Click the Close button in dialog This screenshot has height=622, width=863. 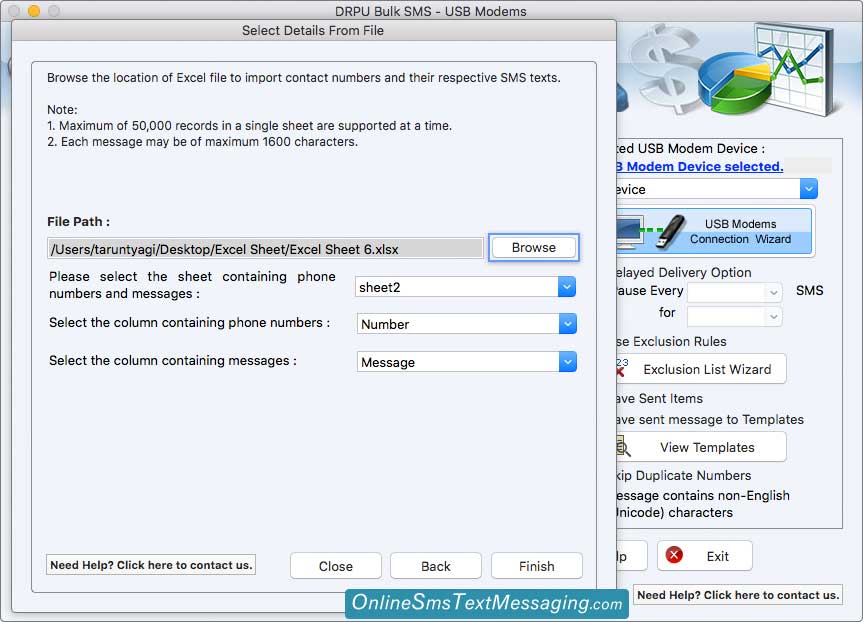[336, 566]
